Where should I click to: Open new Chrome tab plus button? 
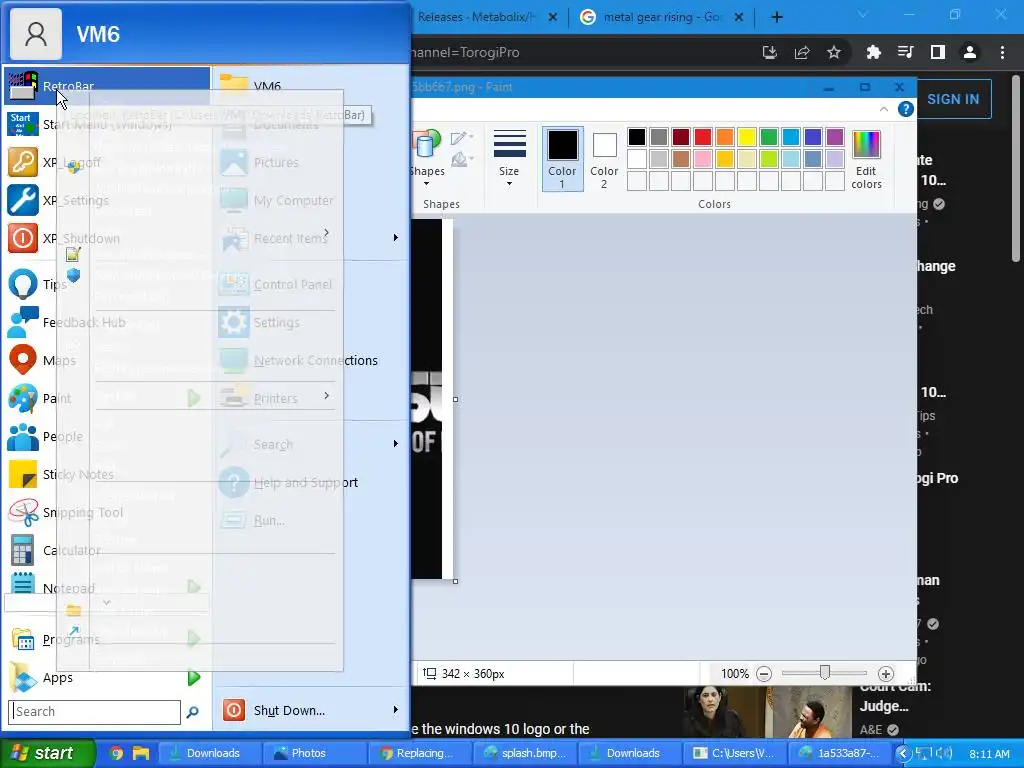tap(776, 17)
